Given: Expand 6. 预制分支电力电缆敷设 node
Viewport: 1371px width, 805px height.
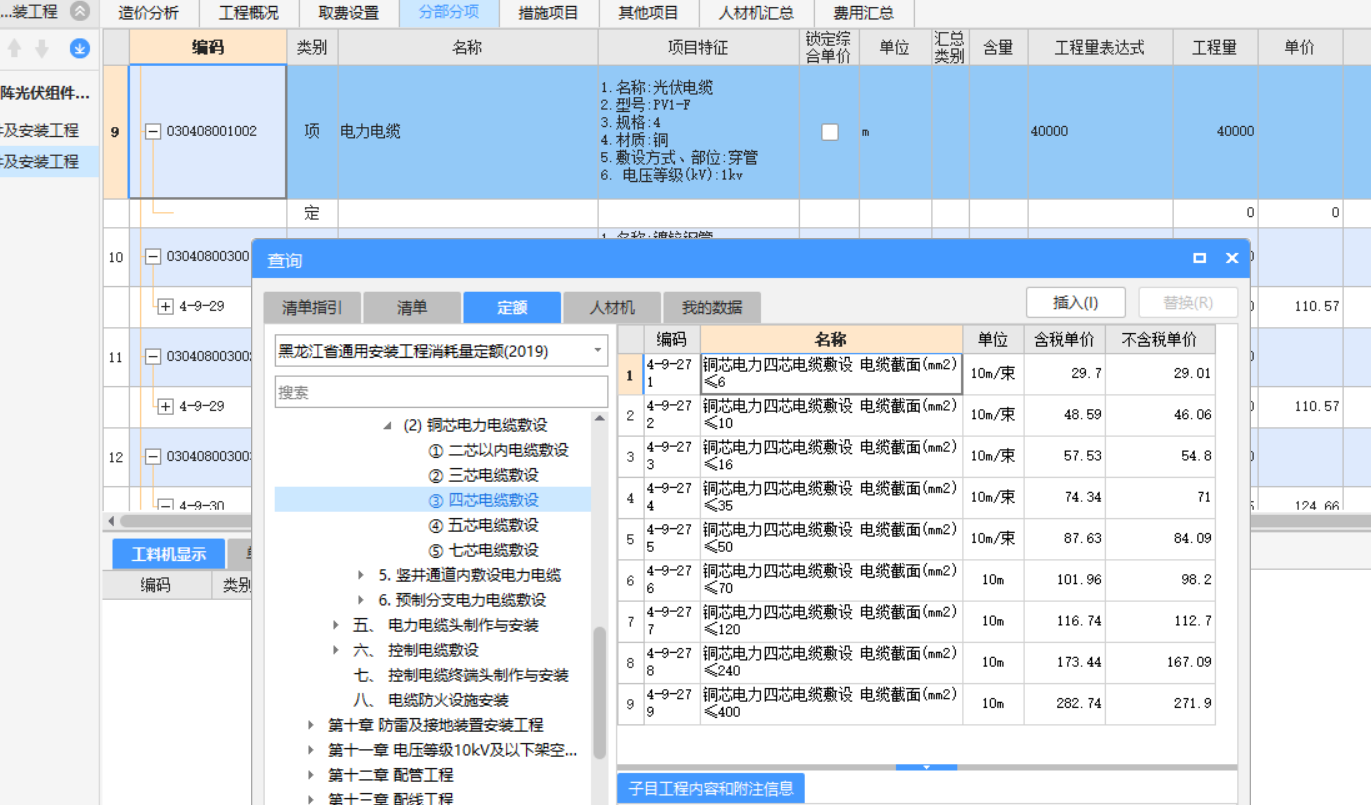Looking at the screenshot, I should [x=361, y=600].
